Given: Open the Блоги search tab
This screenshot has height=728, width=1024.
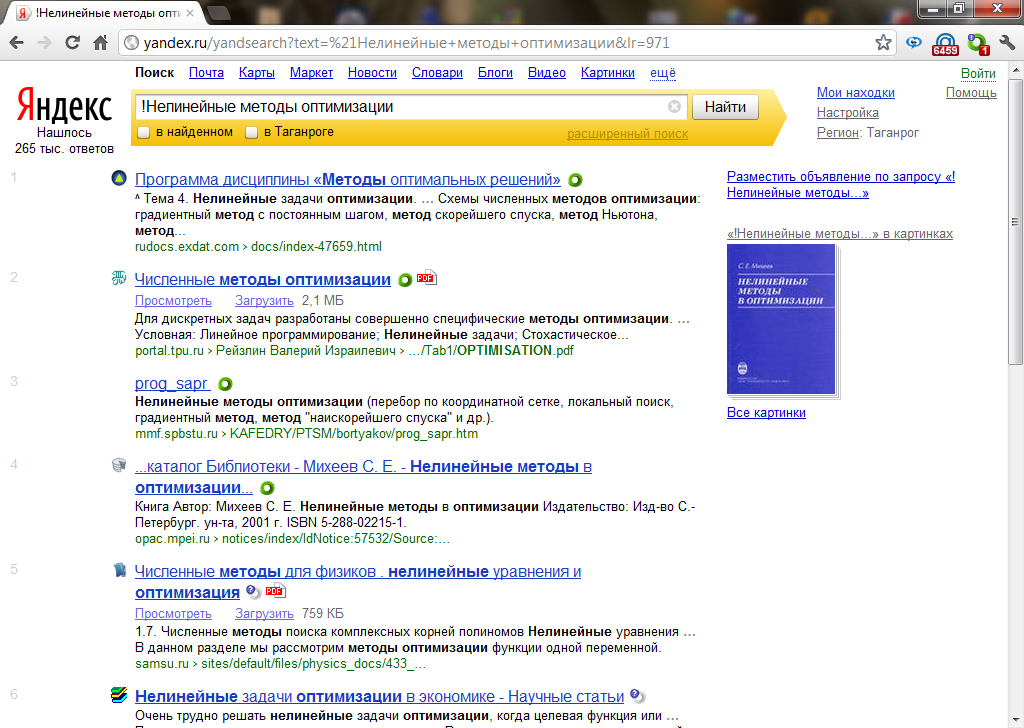Looking at the screenshot, I should (495, 73).
